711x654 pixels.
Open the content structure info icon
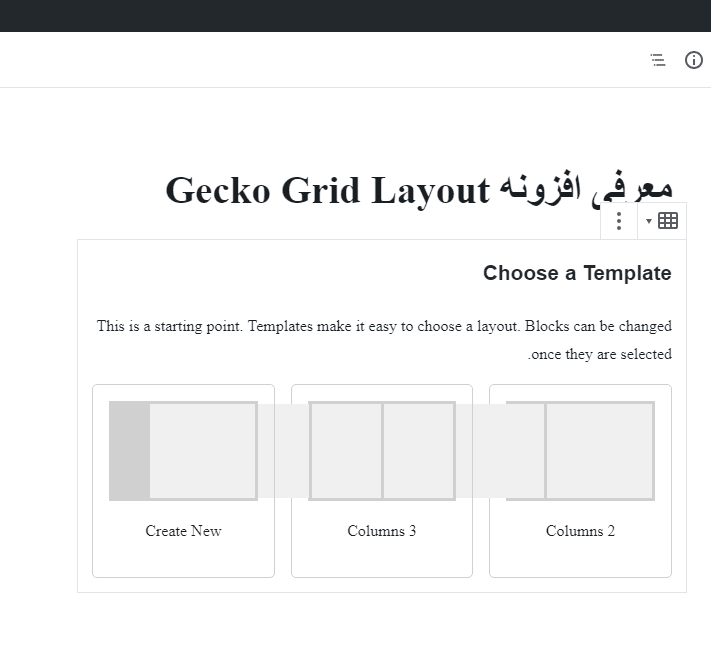click(693, 60)
